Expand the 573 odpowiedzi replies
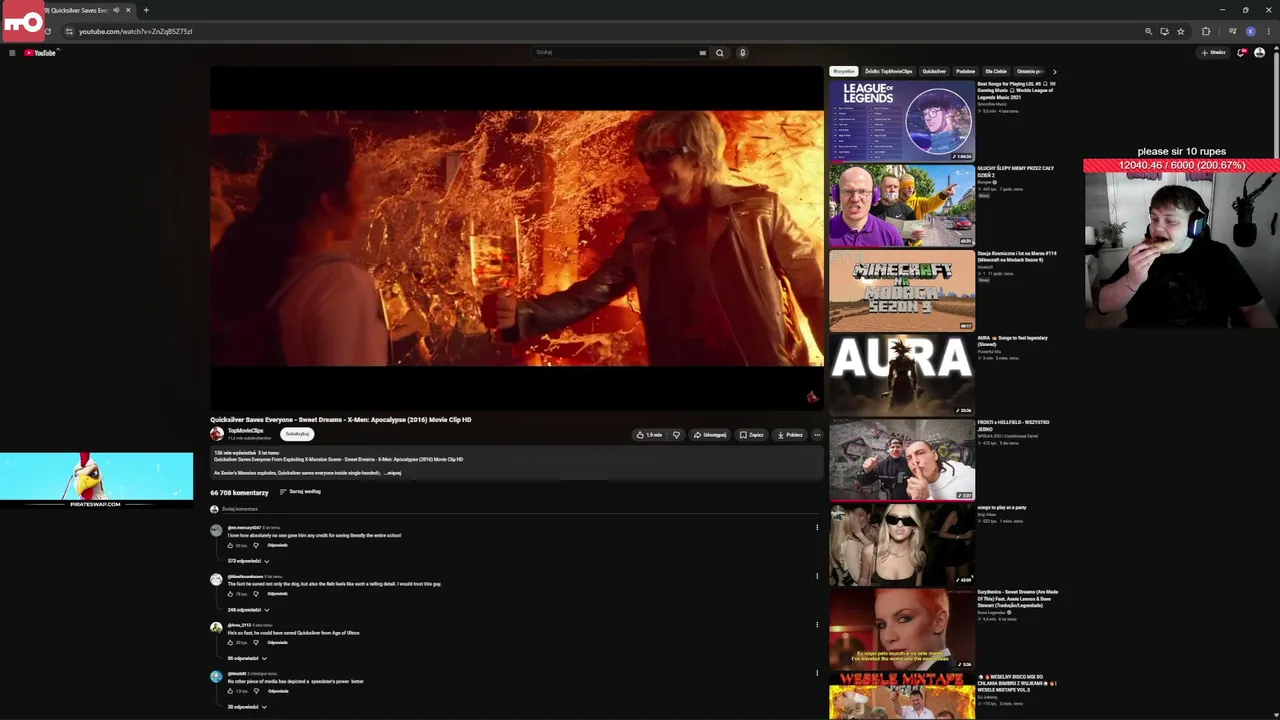The height and width of the screenshot is (720, 1280). pos(249,561)
